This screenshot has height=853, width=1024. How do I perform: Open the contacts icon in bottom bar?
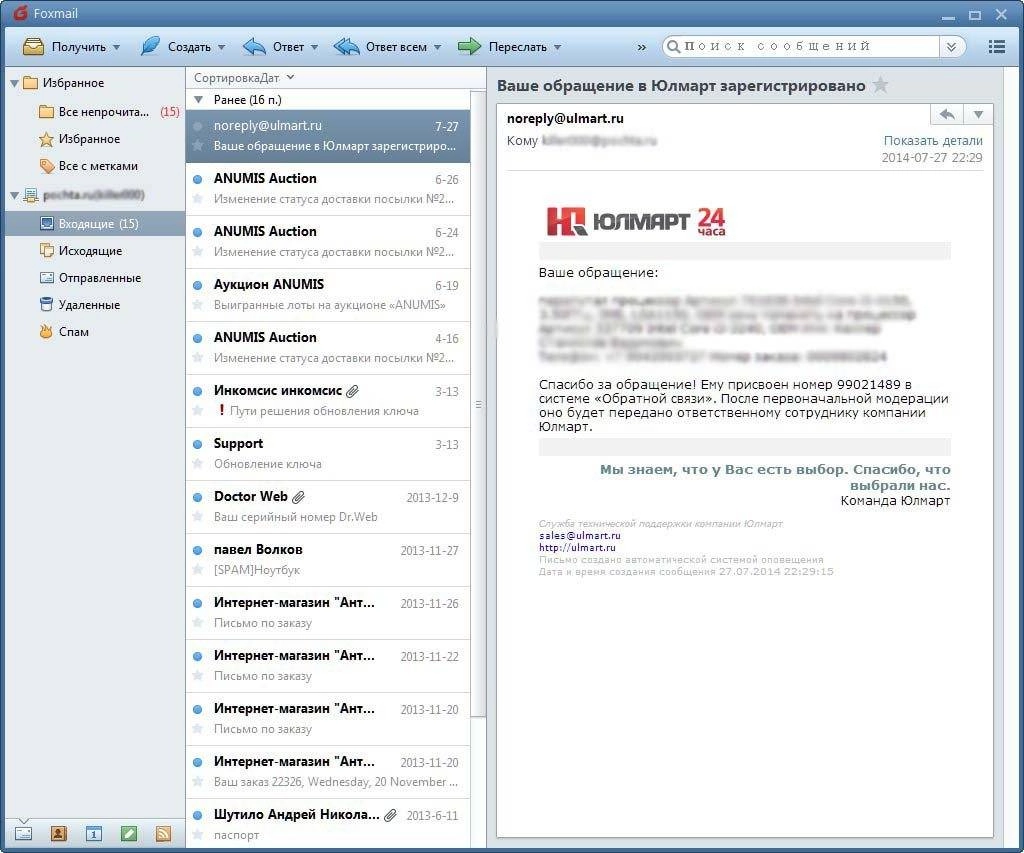coord(59,833)
